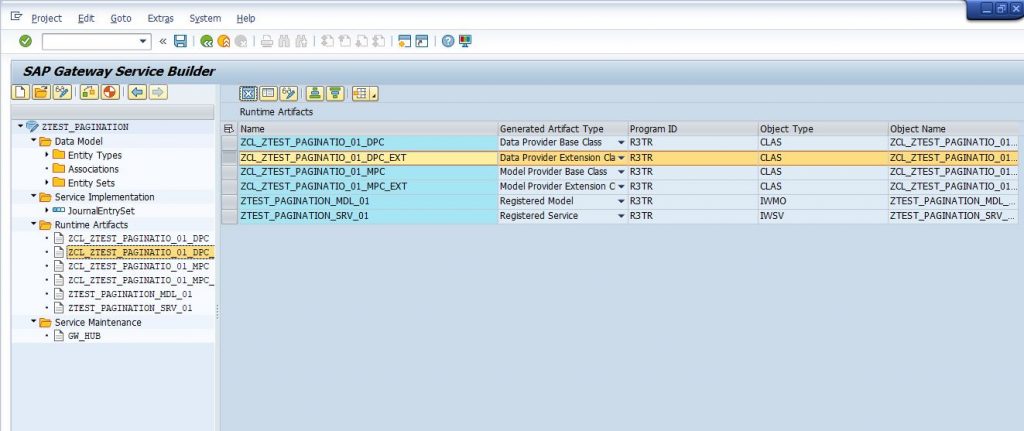Open the Project menu

[x=46, y=18]
